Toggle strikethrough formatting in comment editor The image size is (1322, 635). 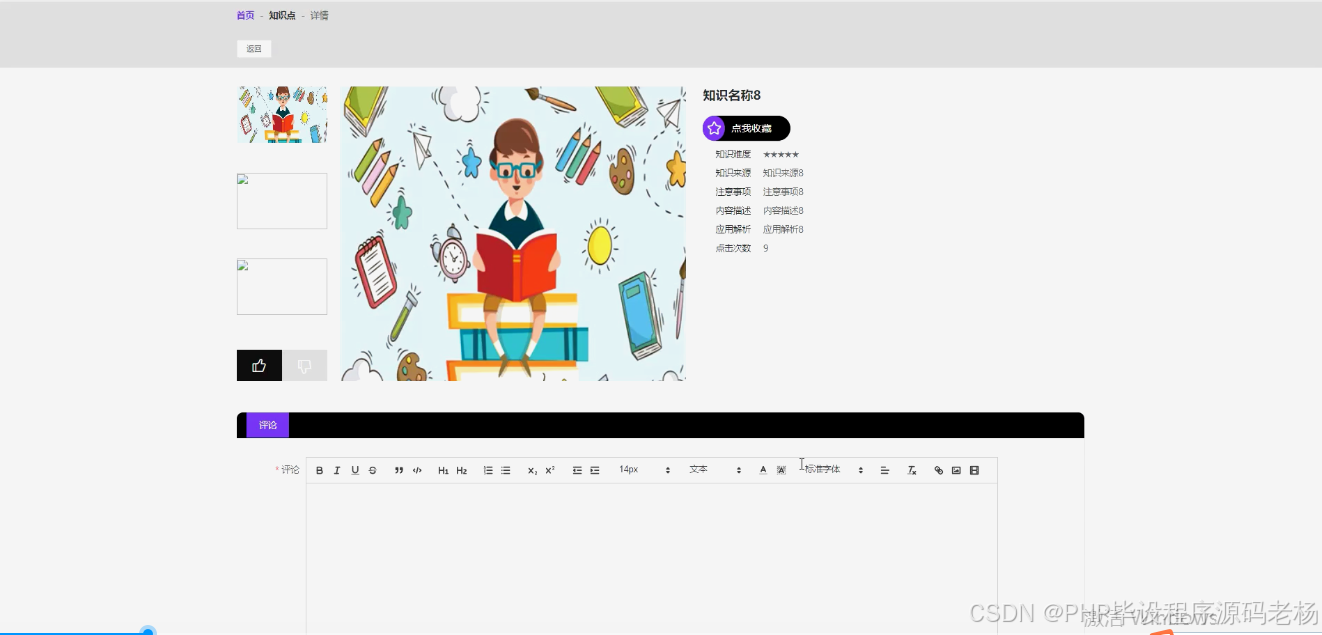tap(373, 470)
